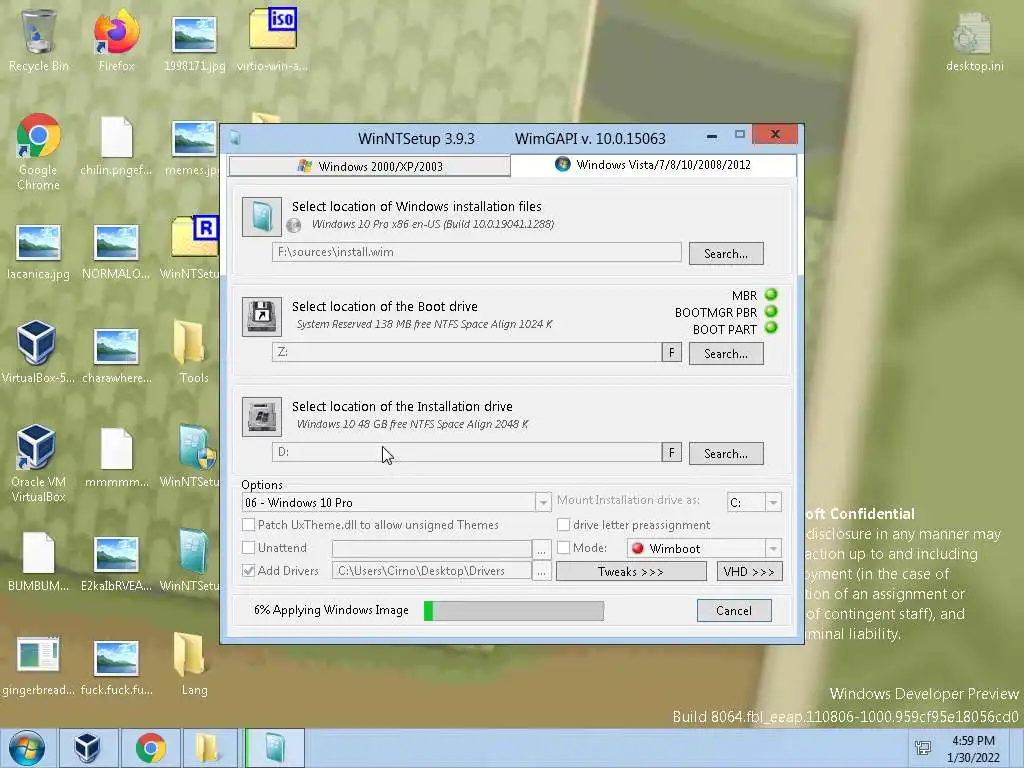Click the Boot drive floppy icon

point(261,317)
